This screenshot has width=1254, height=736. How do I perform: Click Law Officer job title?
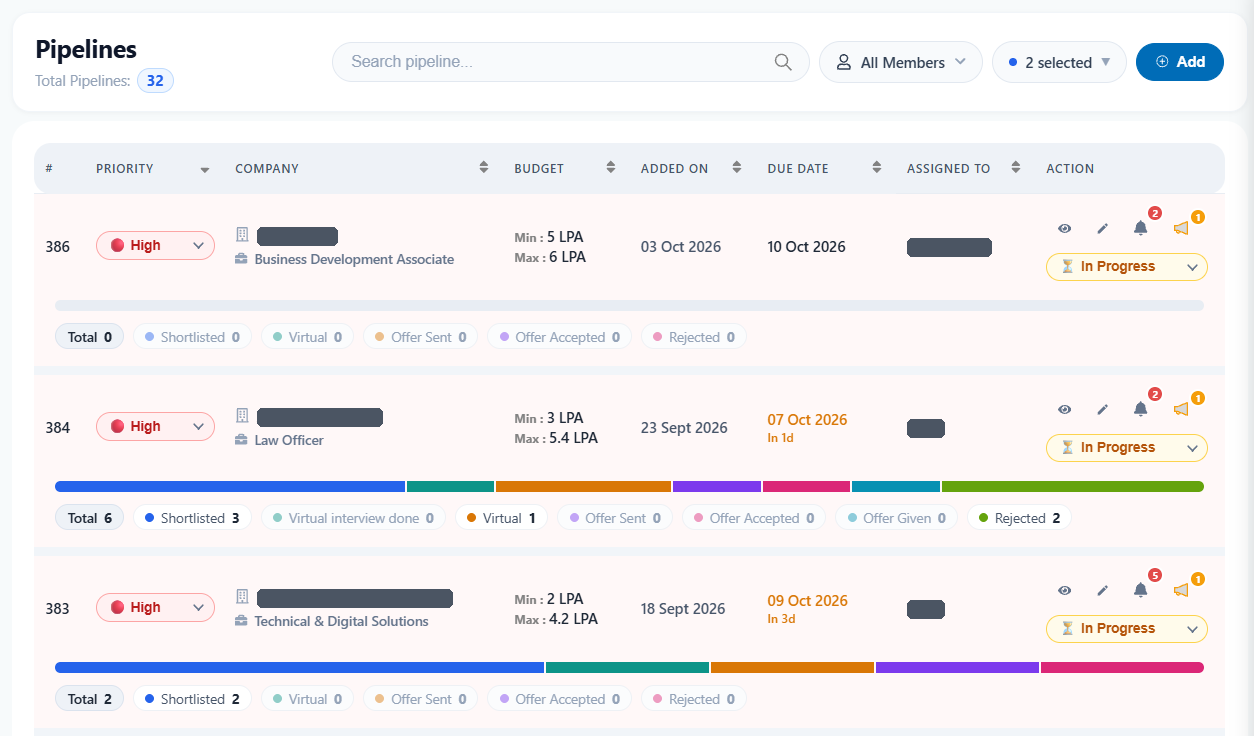(x=289, y=440)
